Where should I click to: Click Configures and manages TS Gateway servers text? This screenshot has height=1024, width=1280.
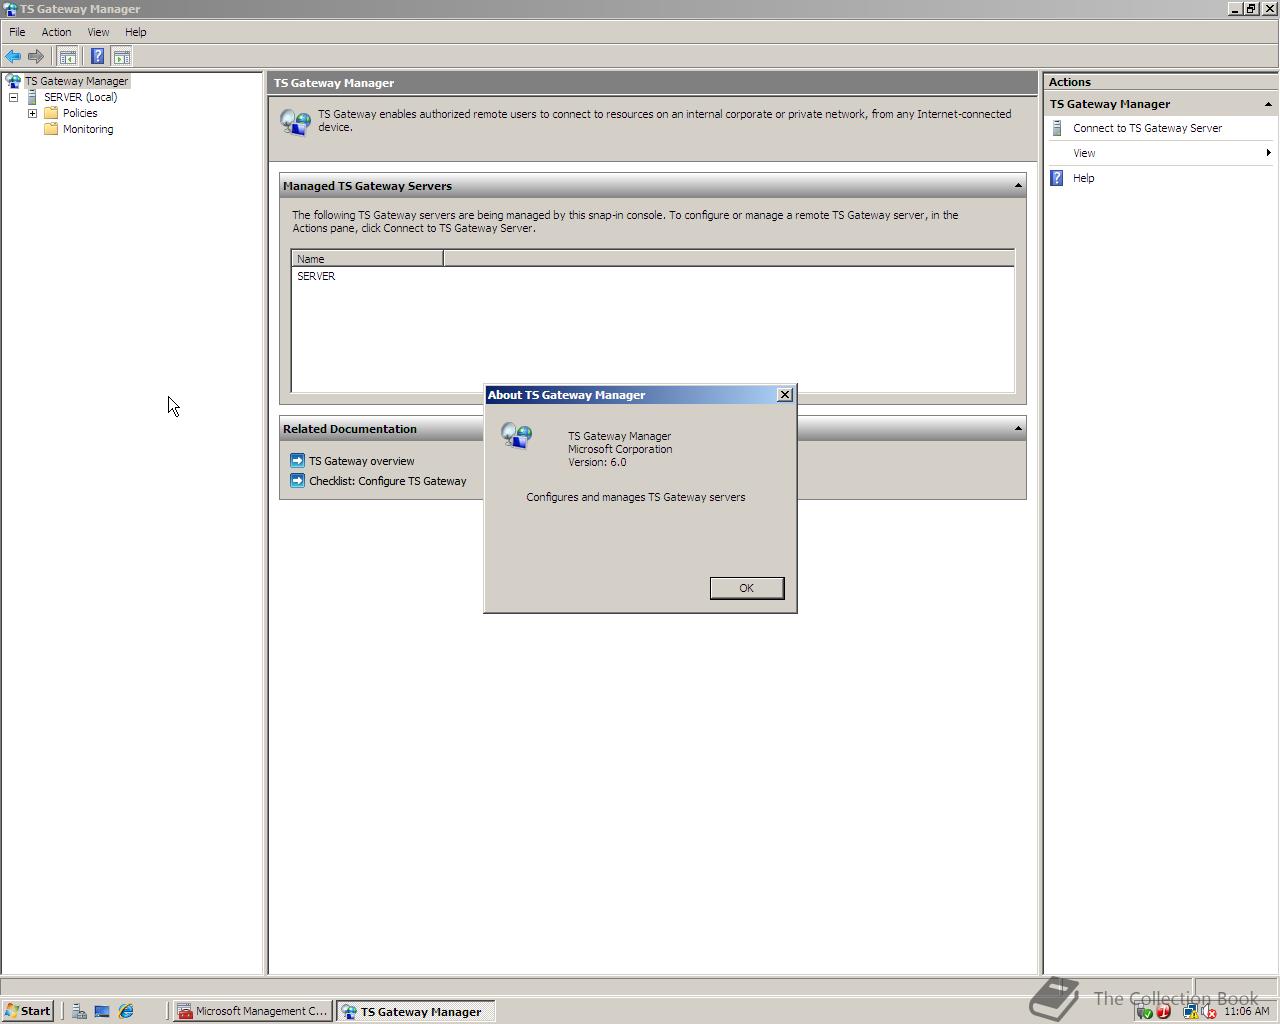point(636,497)
